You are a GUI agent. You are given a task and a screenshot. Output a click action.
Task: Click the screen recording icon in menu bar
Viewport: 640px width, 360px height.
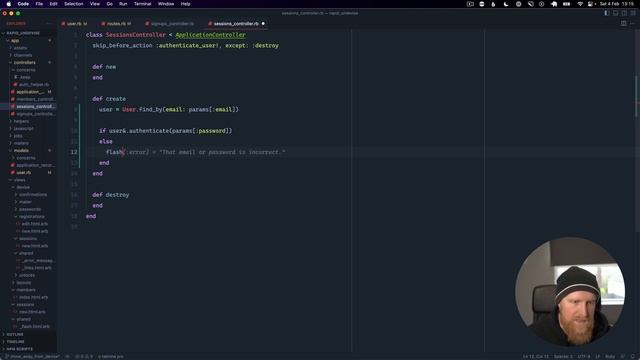pyautogui.click(x=470, y=4)
